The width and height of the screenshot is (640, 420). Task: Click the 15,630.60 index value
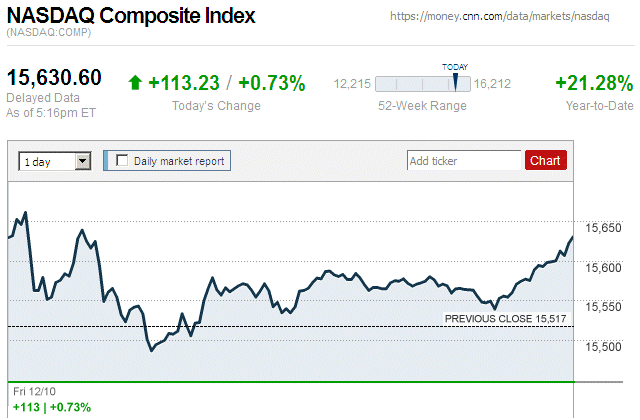(55, 78)
